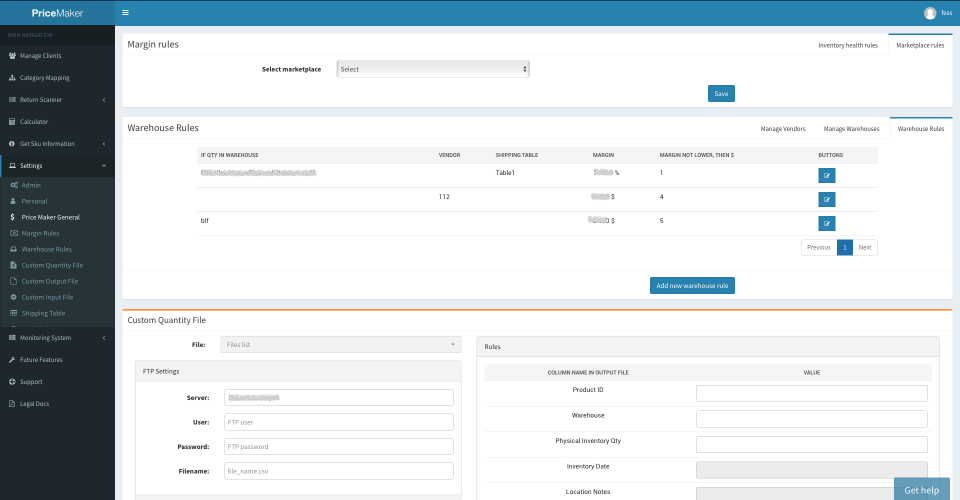
Task: Click the Admin gears icon
Action: click(x=14, y=185)
